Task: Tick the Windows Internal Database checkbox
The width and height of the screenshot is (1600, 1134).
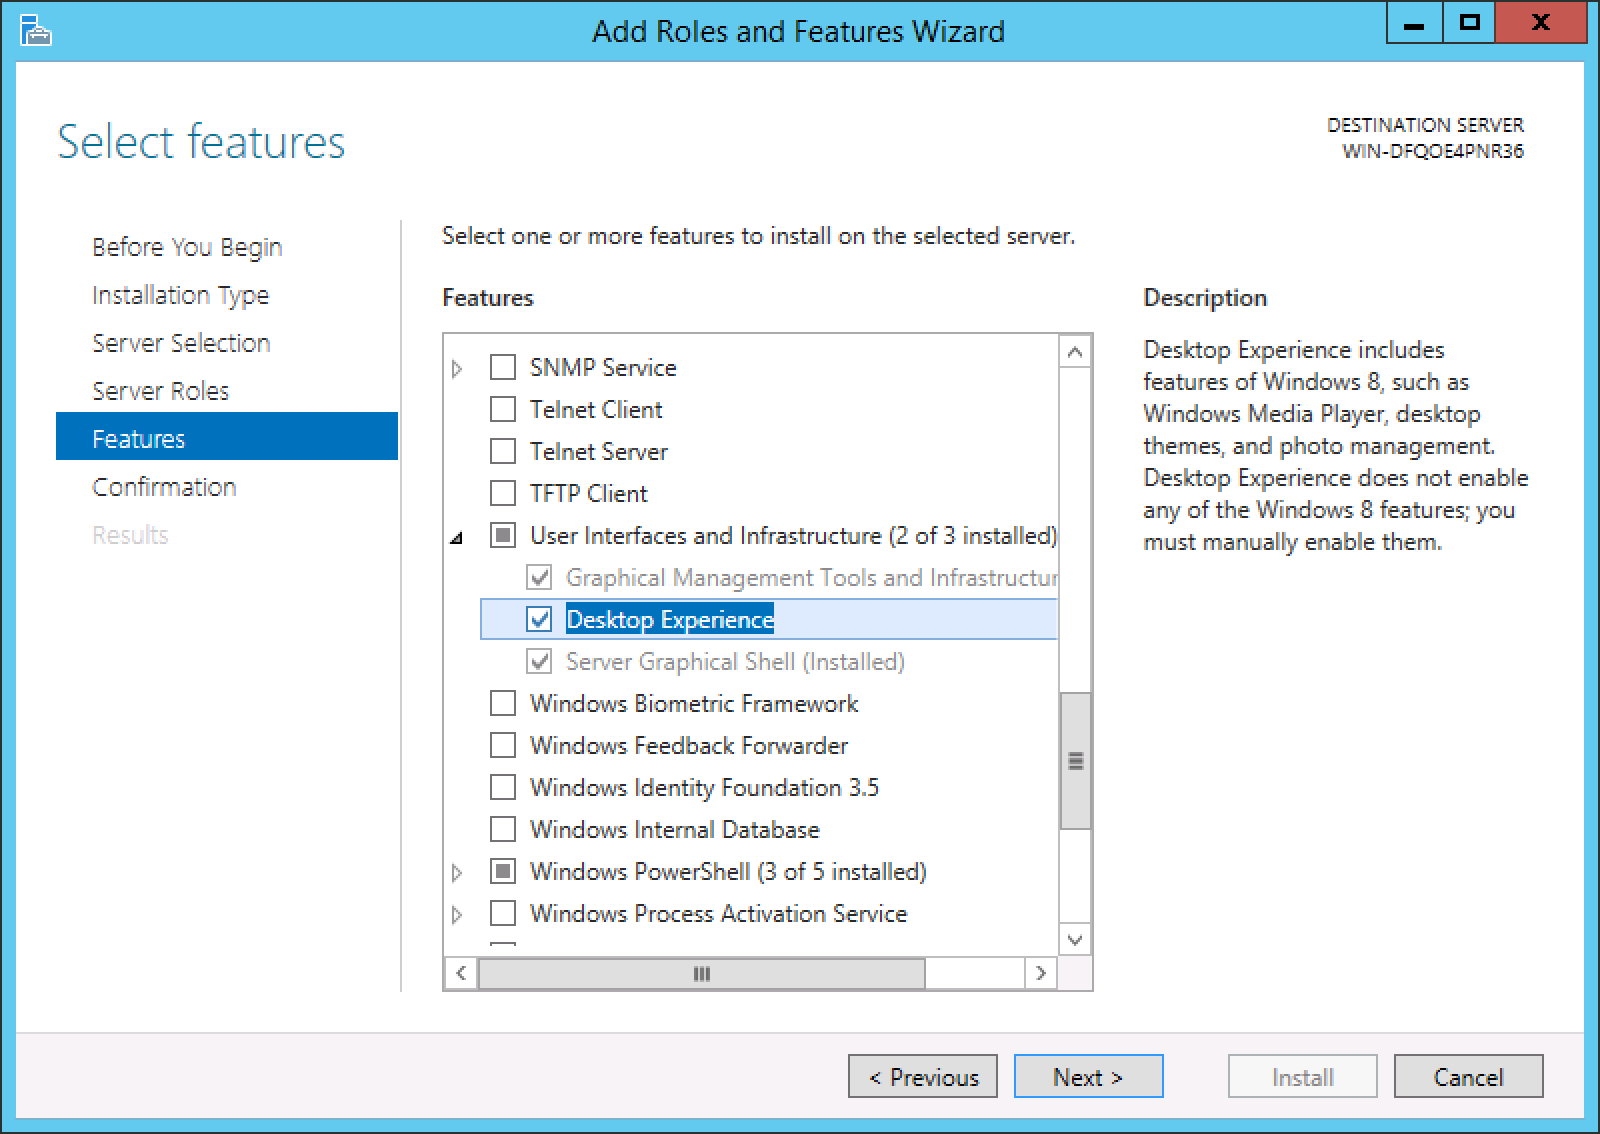Action: [x=503, y=830]
